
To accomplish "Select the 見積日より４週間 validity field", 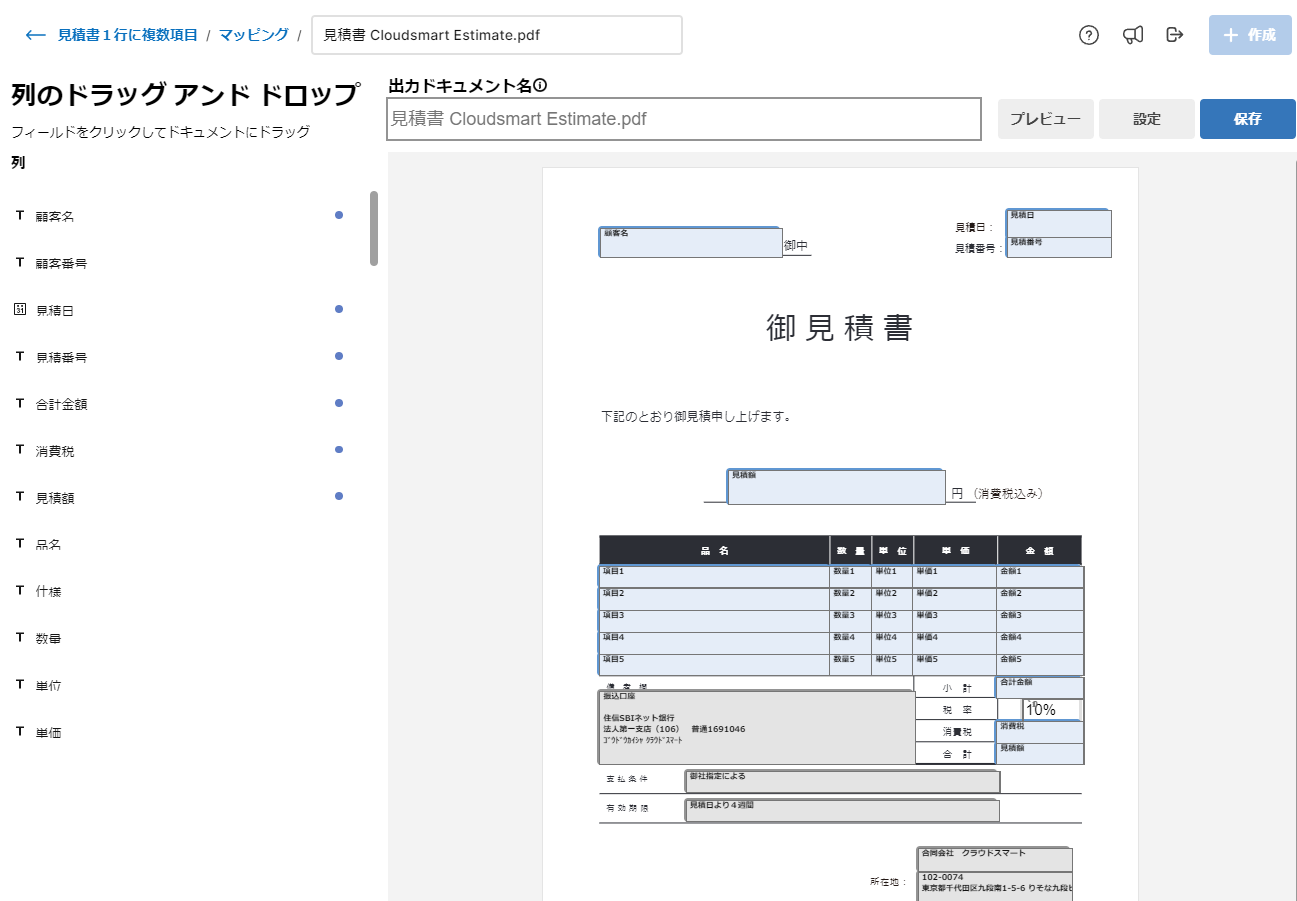I will click(842, 810).
